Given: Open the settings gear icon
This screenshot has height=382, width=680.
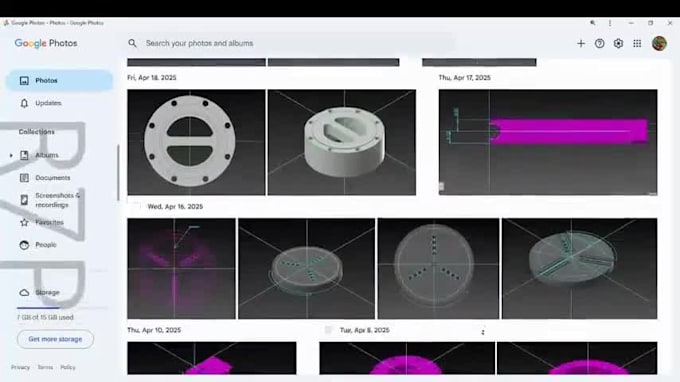Looking at the screenshot, I should point(618,43).
